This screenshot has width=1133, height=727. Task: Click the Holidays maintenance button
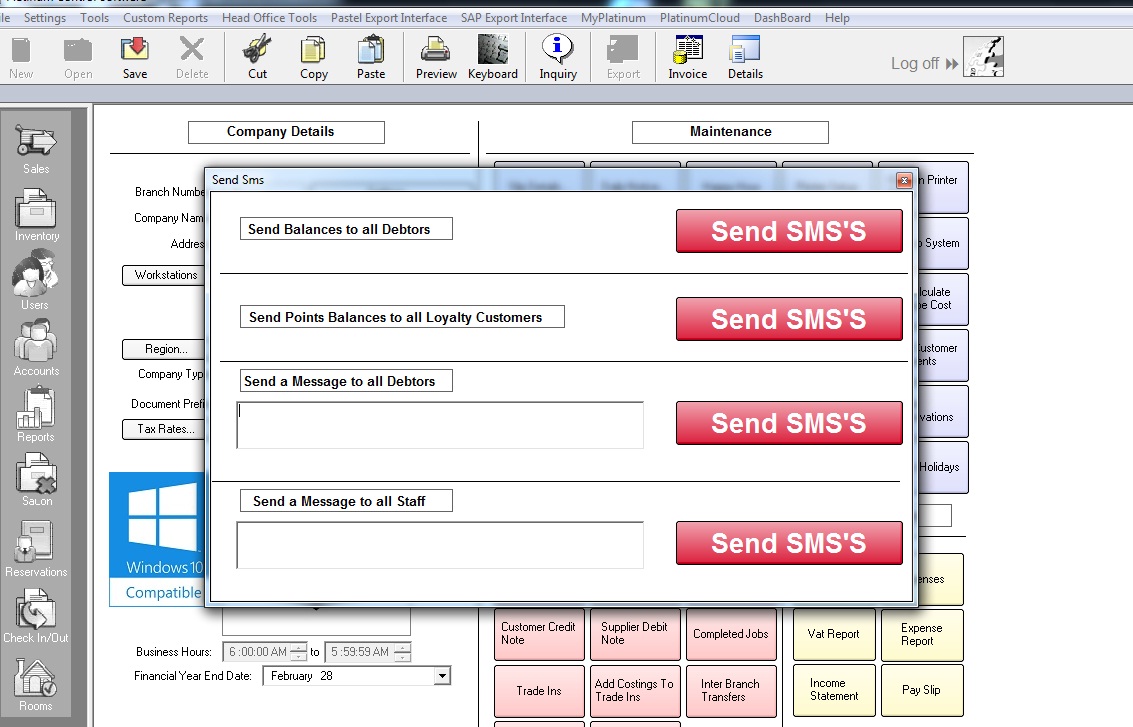point(942,468)
